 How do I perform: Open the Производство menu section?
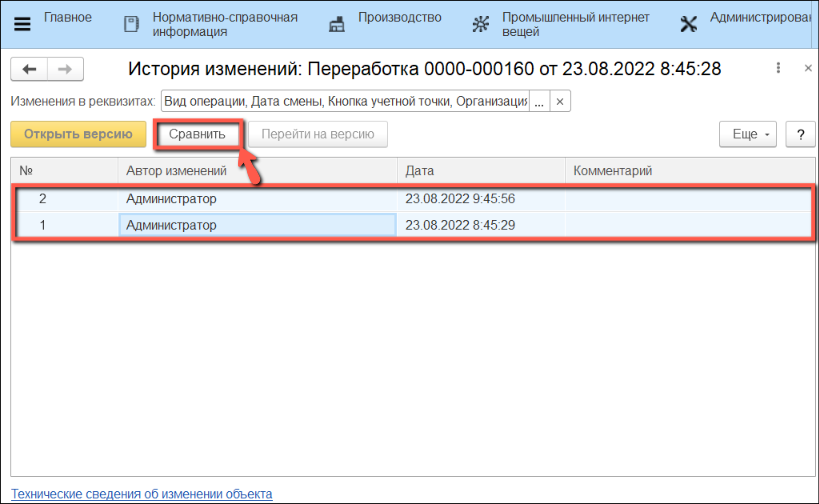click(x=400, y=18)
